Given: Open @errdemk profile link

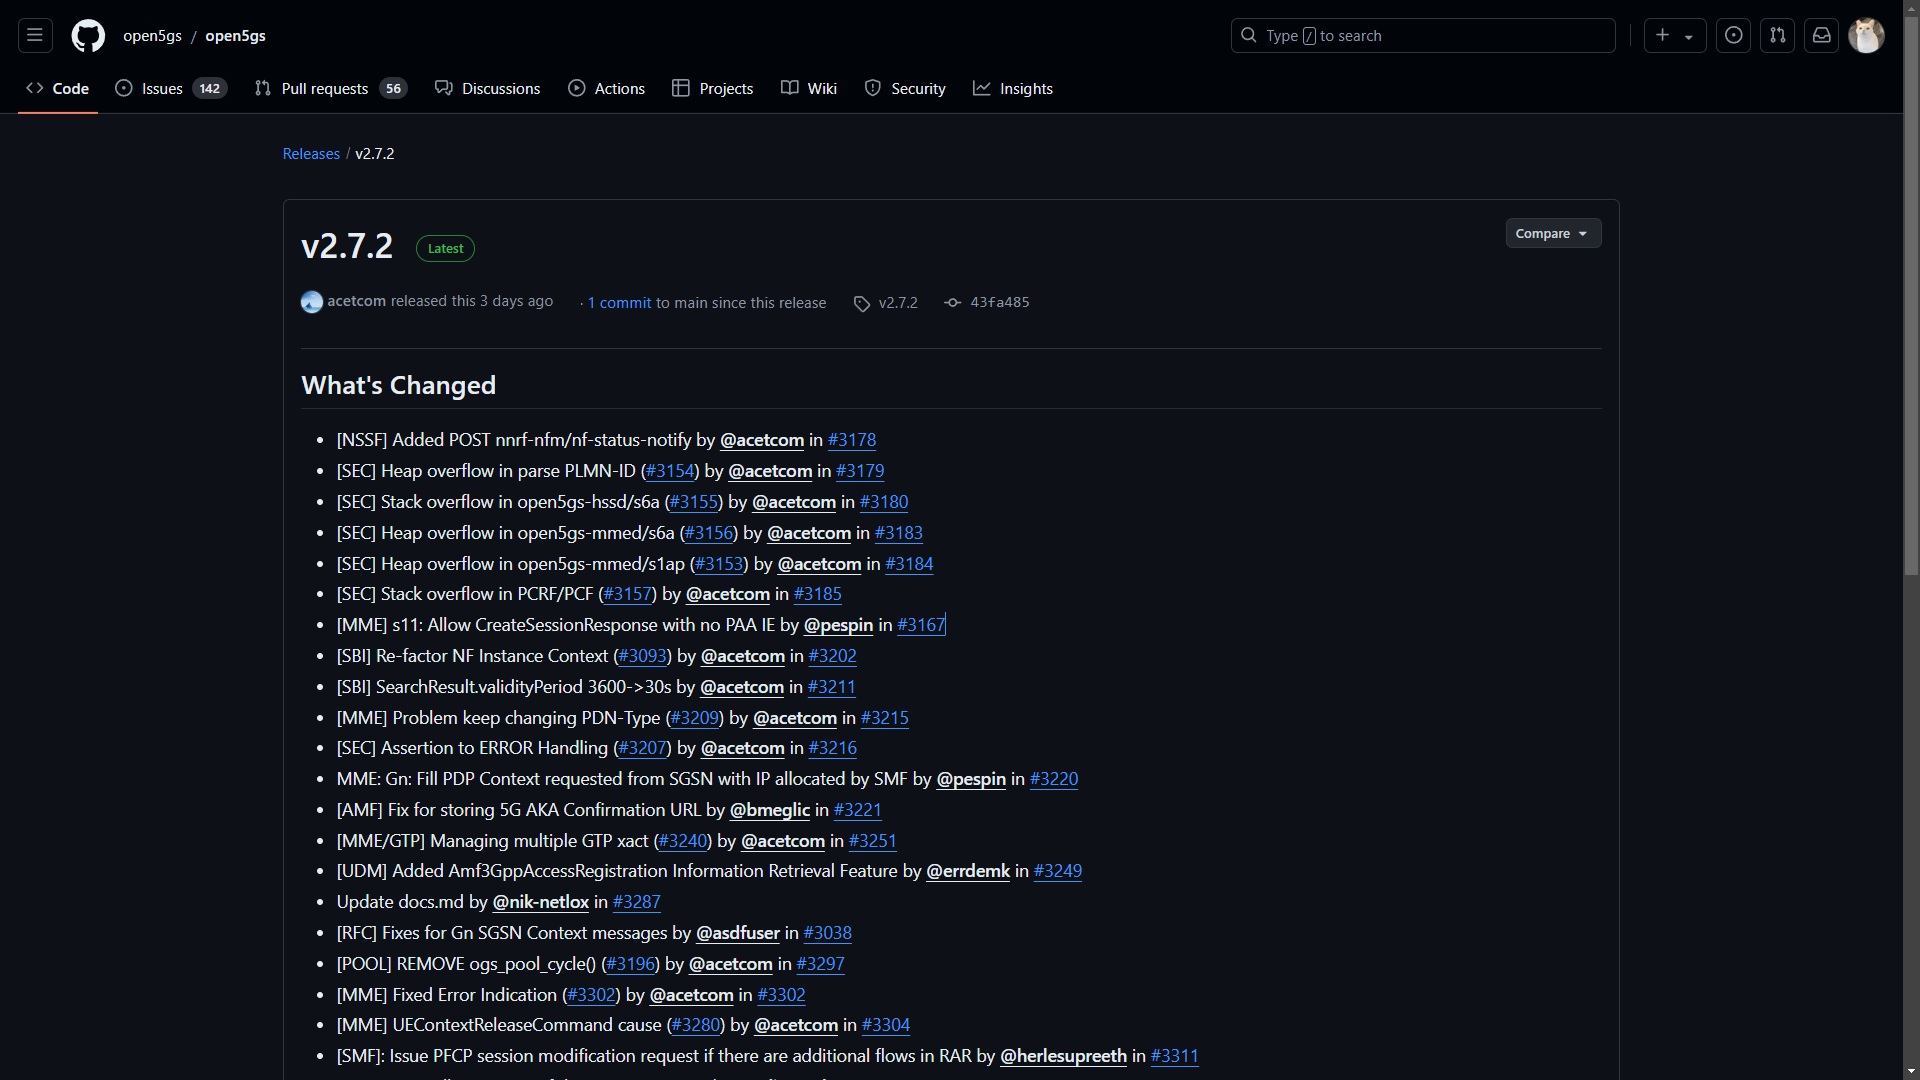Looking at the screenshot, I should pyautogui.click(x=968, y=871).
